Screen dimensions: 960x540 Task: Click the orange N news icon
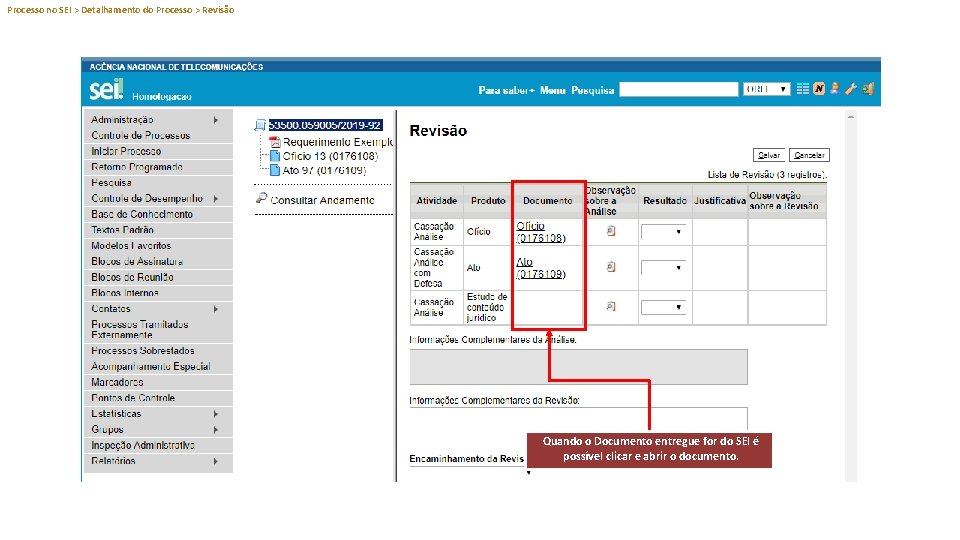pos(819,89)
